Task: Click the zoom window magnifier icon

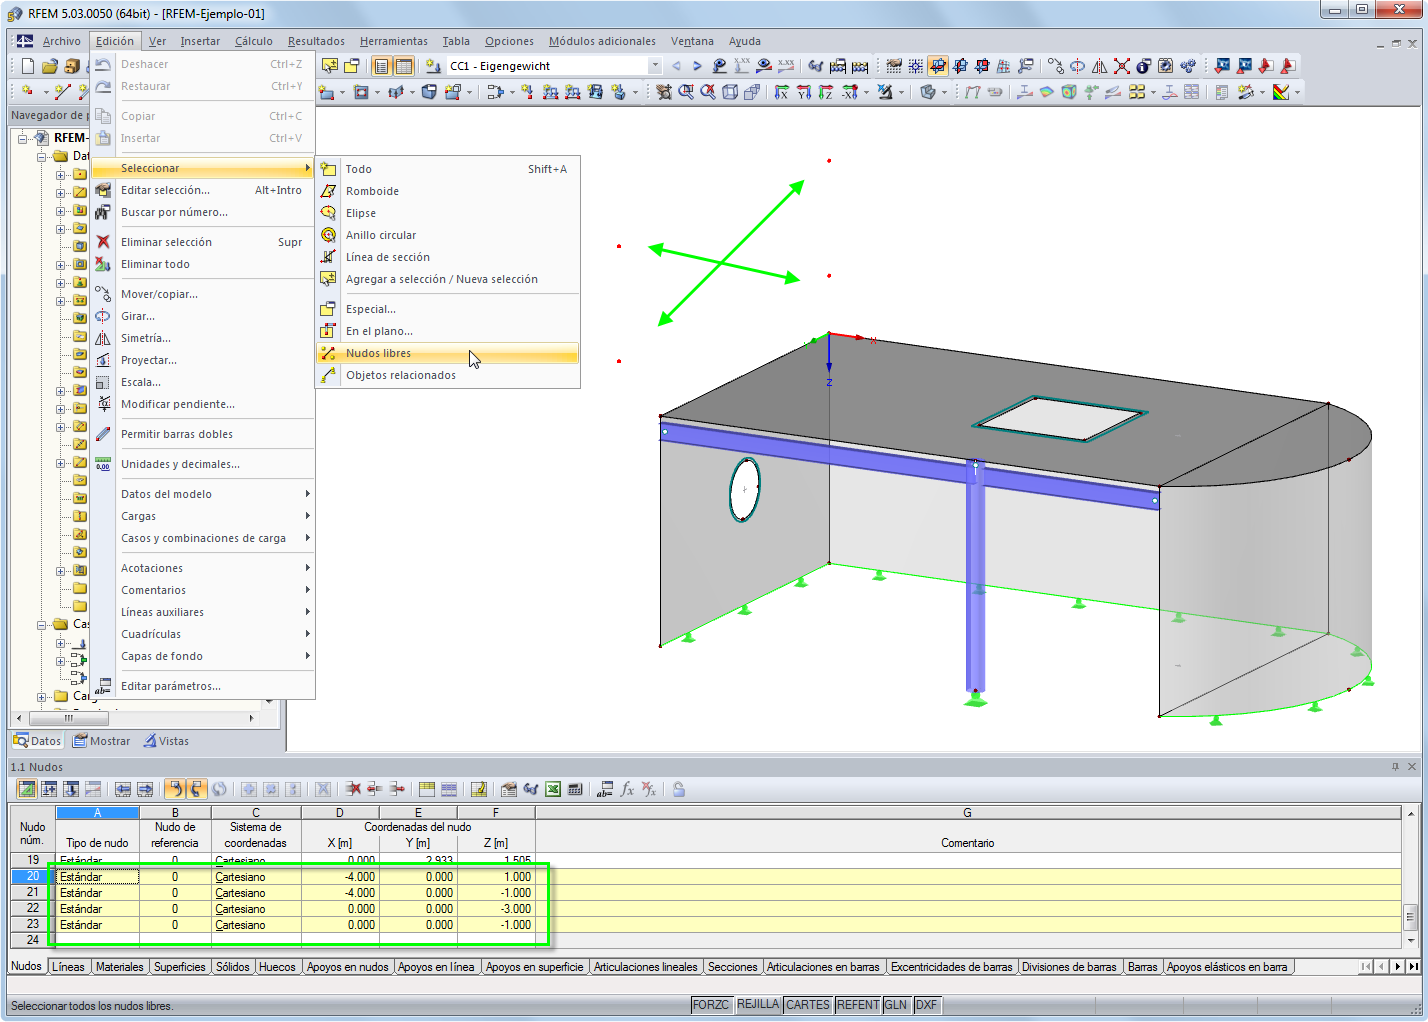Action: coord(686,92)
